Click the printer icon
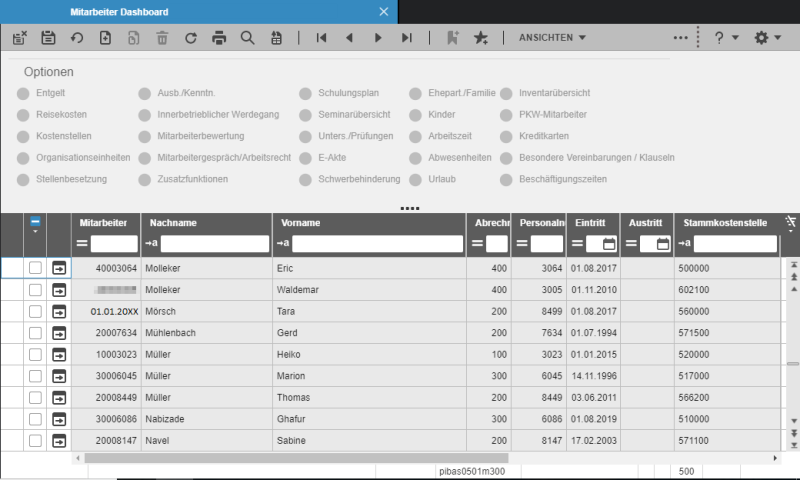The width and height of the screenshot is (800, 480). (x=219, y=38)
